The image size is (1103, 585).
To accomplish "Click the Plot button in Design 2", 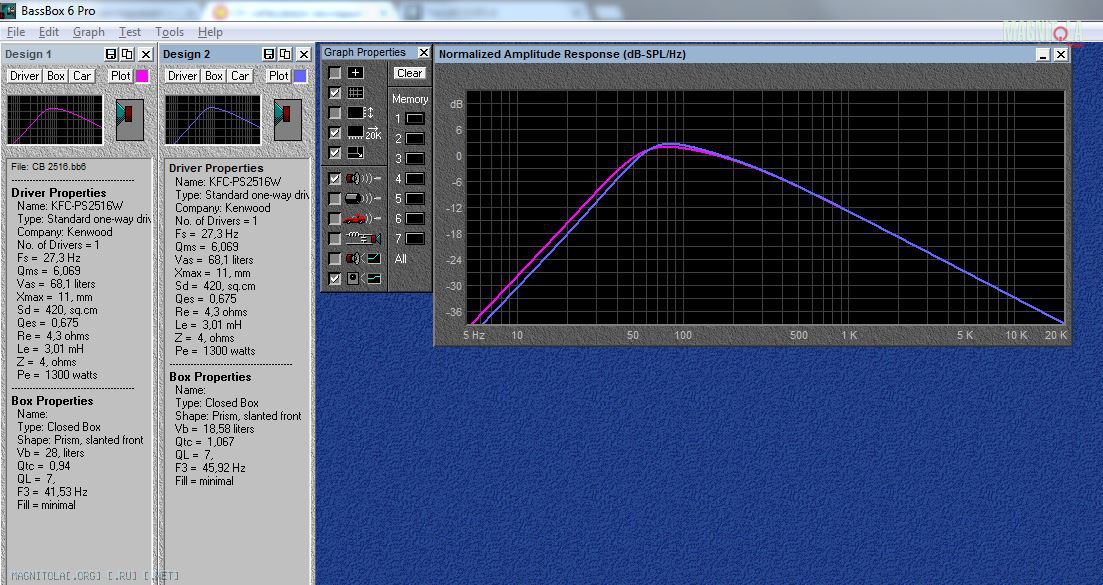I will coord(279,76).
